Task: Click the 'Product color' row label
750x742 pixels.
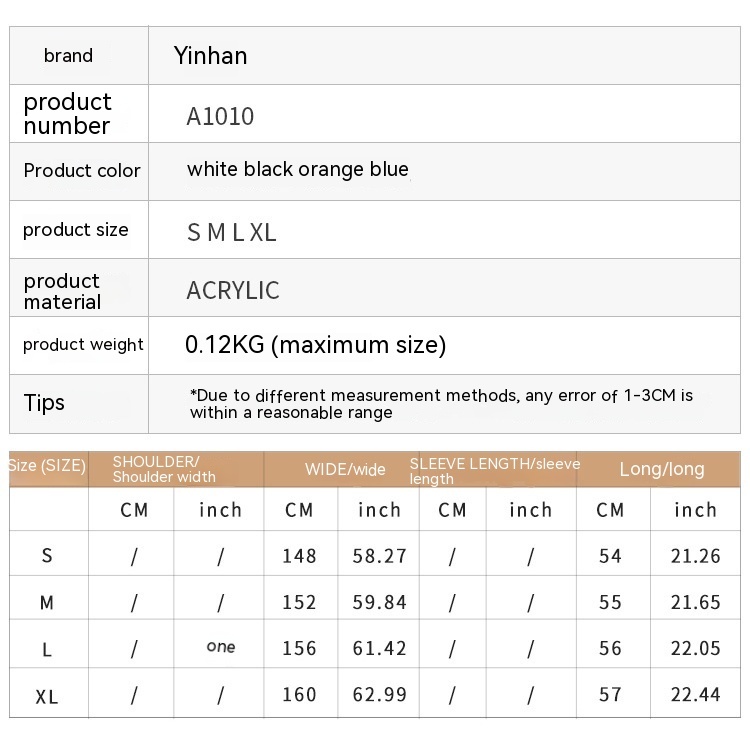Action: coord(82,170)
